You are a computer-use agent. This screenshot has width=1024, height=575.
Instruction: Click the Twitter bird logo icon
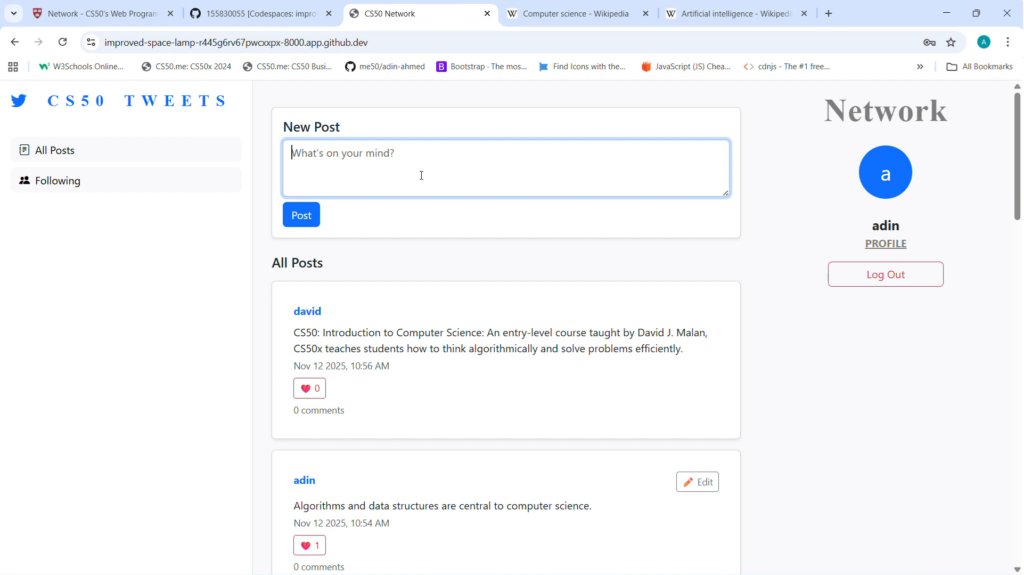pos(18,101)
